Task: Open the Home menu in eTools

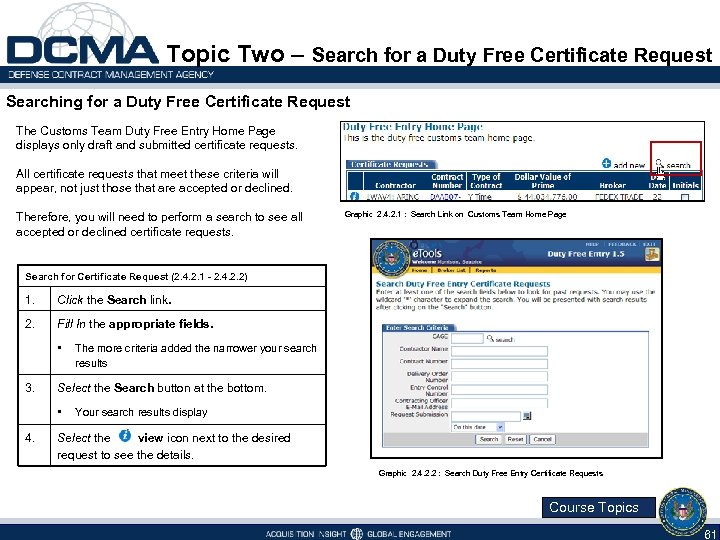Action: point(422,270)
